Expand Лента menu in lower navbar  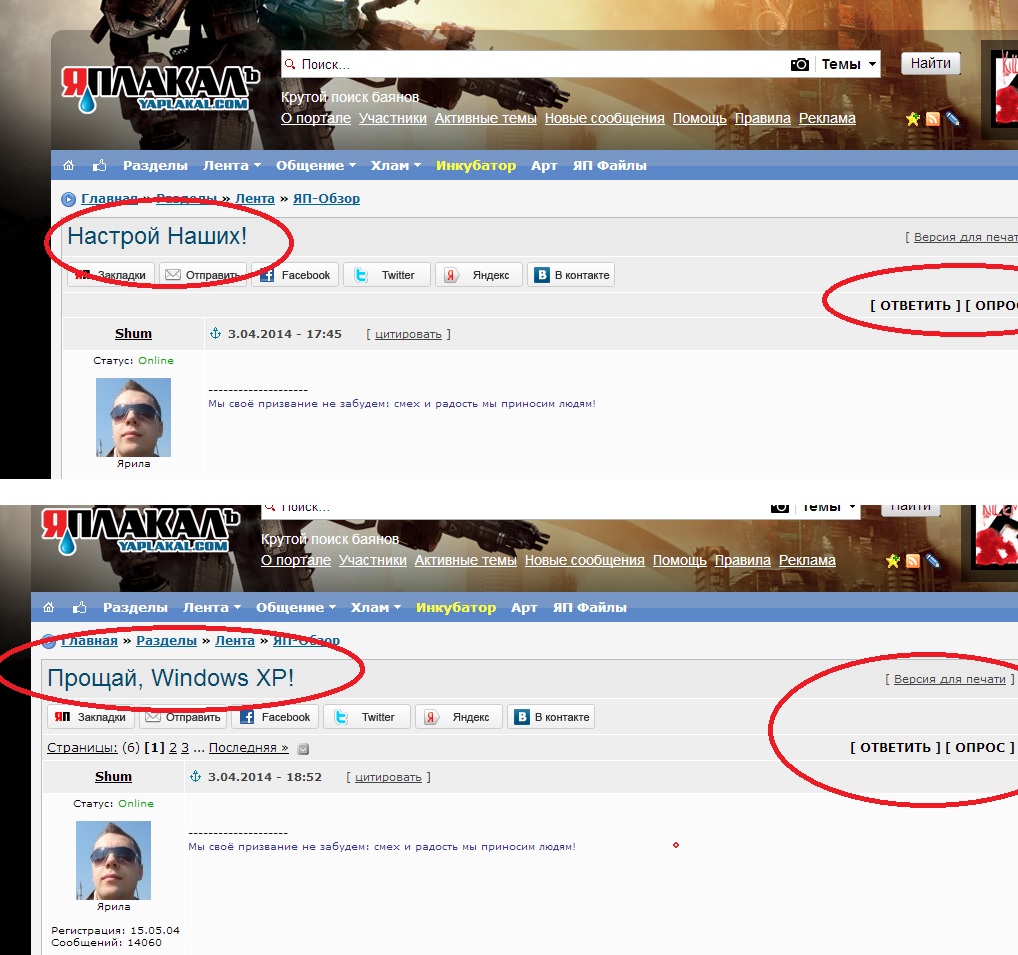pyautogui.click(x=212, y=608)
